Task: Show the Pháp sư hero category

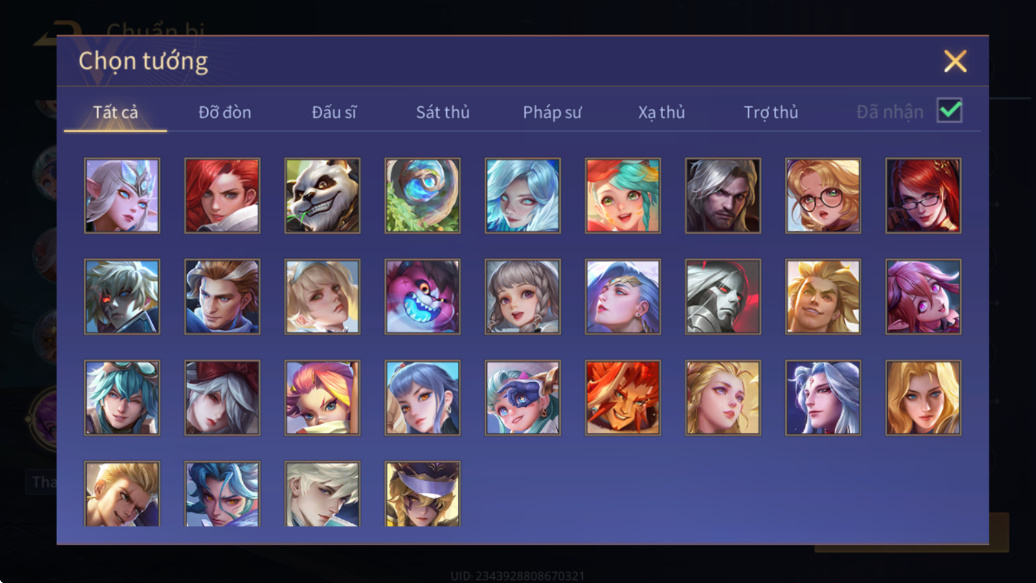Action: point(552,112)
